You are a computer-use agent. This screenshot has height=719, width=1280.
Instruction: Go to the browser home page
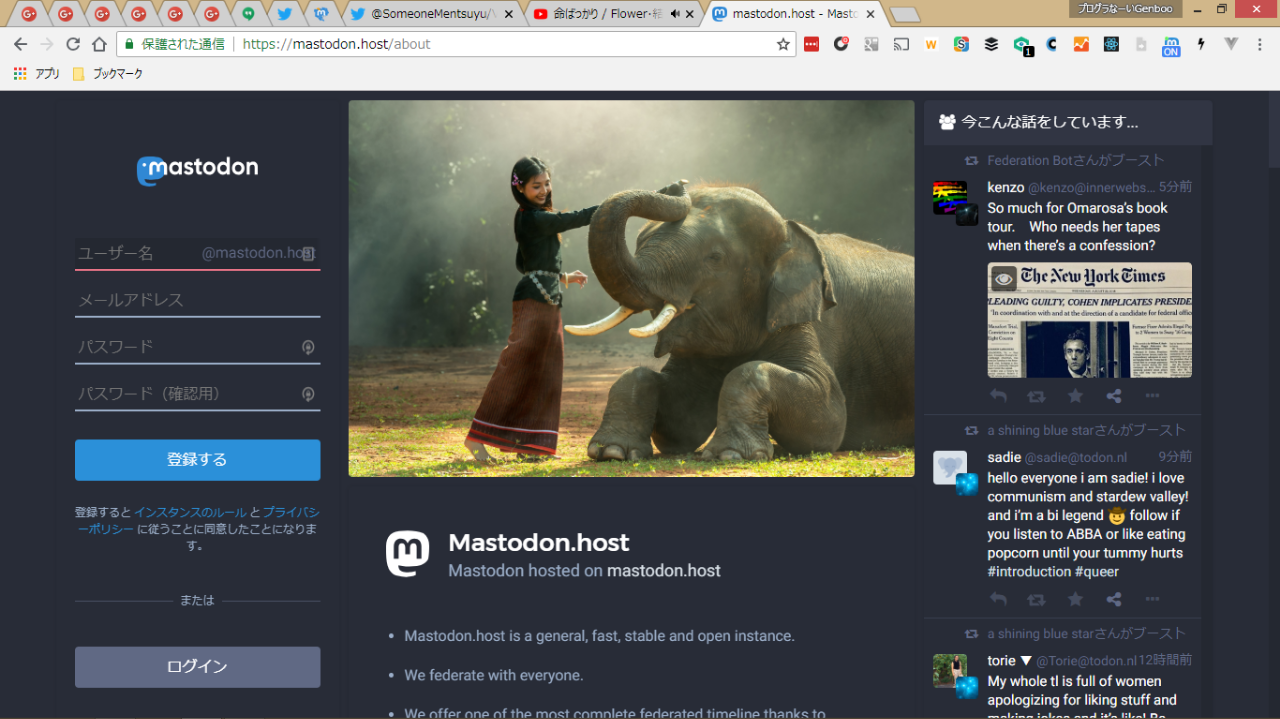click(x=99, y=44)
